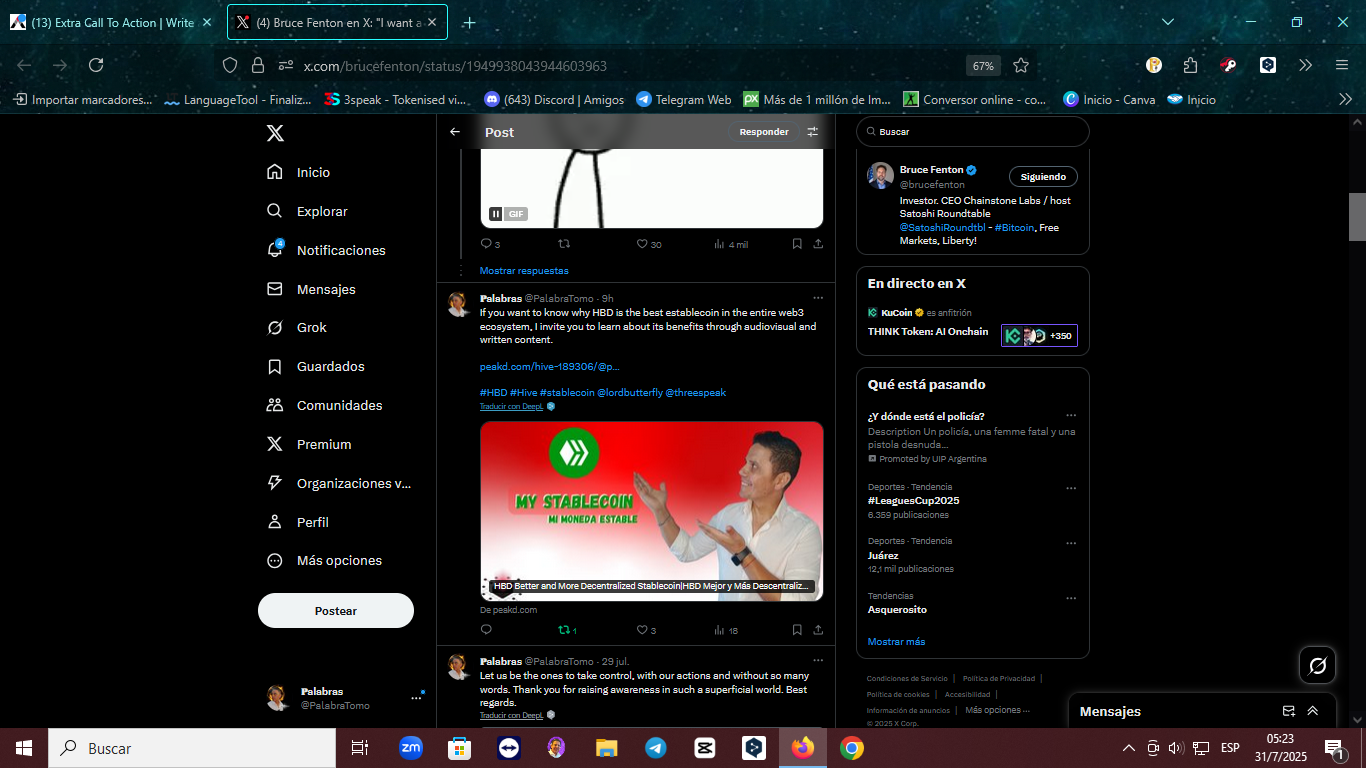The height and width of the screenshot is (768, 1366).
Task: Open a new Firefox tab
Action: click(469, 22)
